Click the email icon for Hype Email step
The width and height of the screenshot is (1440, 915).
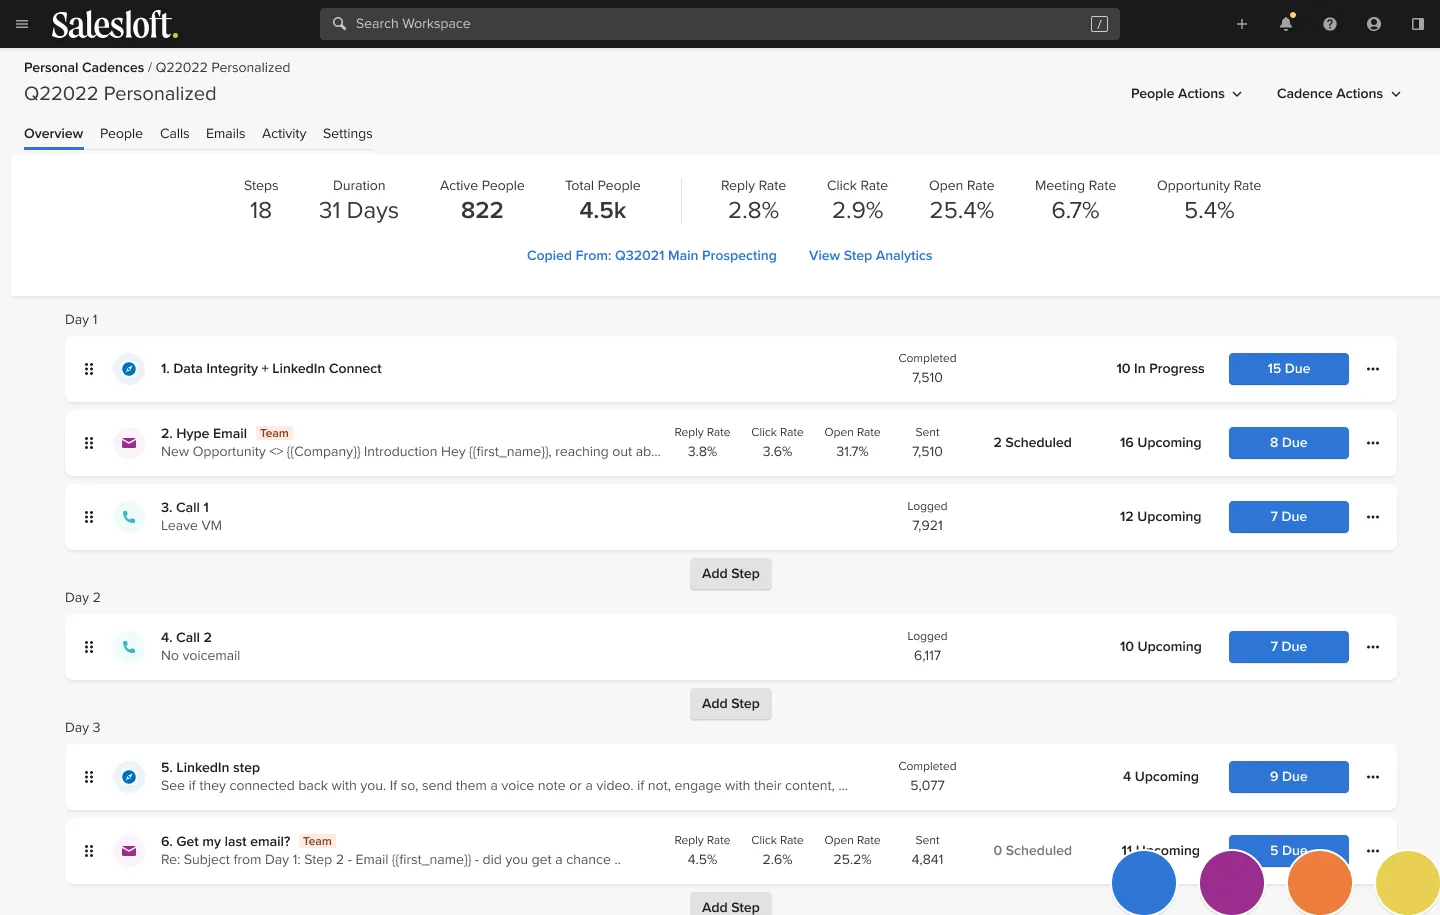point(129,443)
